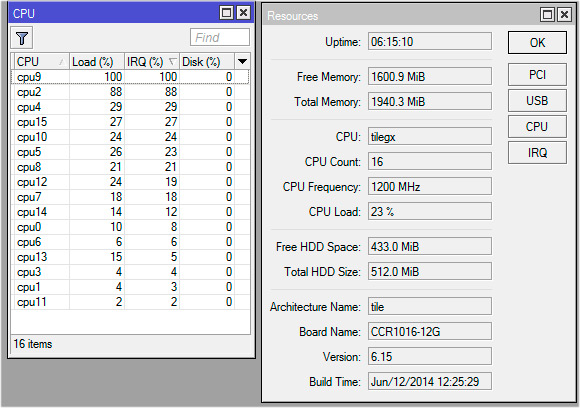Viewport: 580px width, 408px height.
Task: Open the USB devices button
Action: (x=537, y=101)
